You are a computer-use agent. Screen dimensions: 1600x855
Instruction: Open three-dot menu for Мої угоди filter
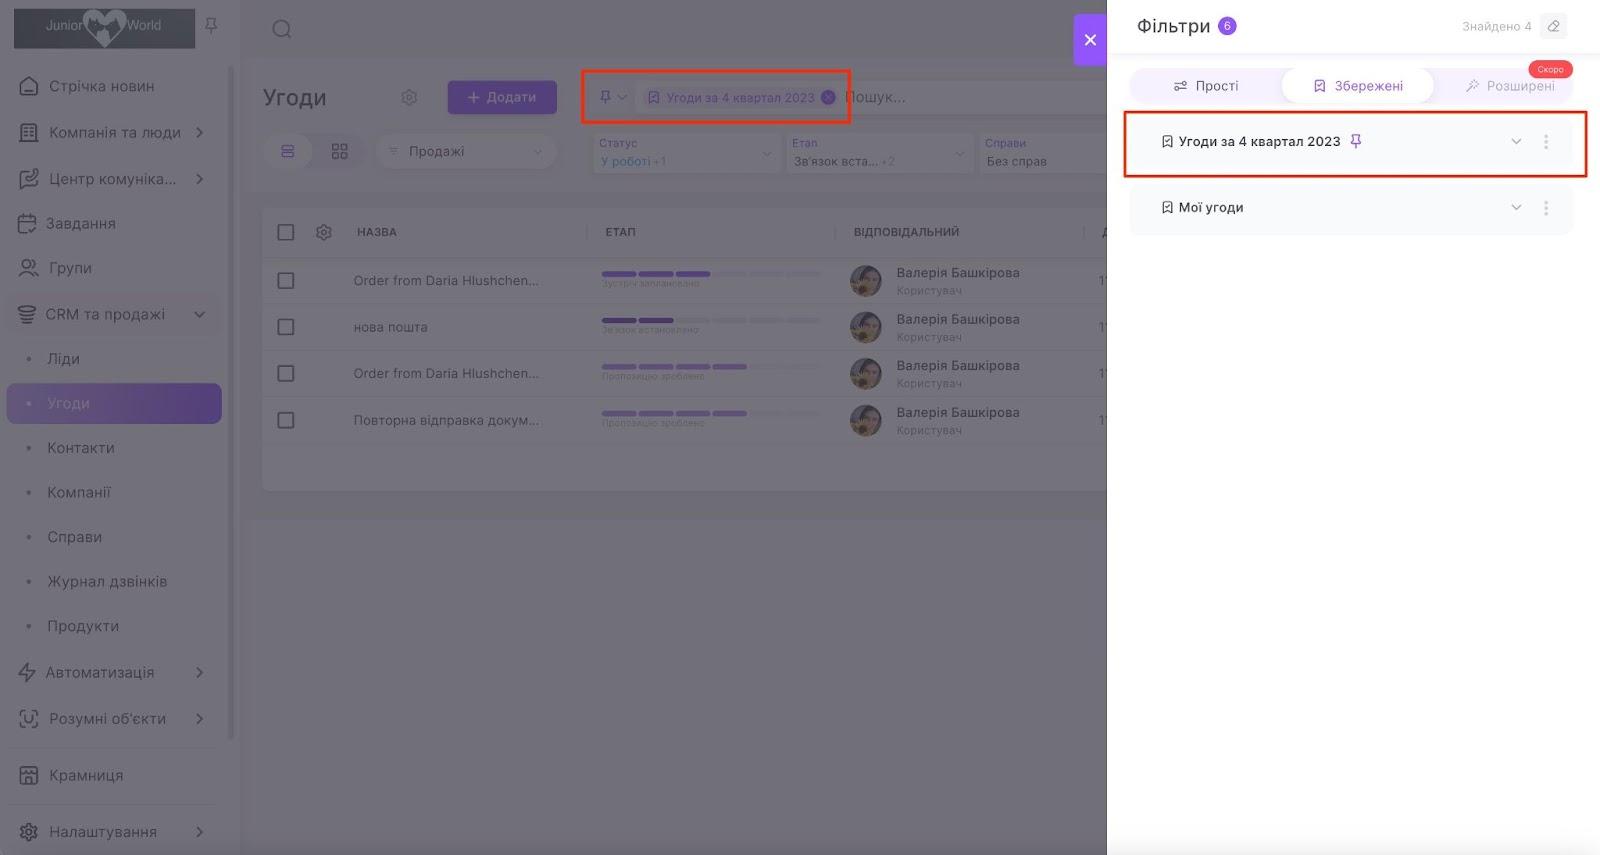click(x=1546, y=208)
